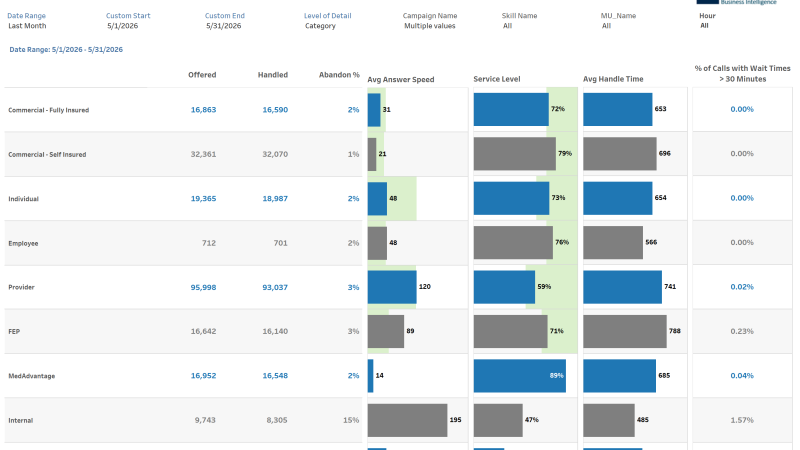Edit the Custom End date 5/31/2026

223,26
